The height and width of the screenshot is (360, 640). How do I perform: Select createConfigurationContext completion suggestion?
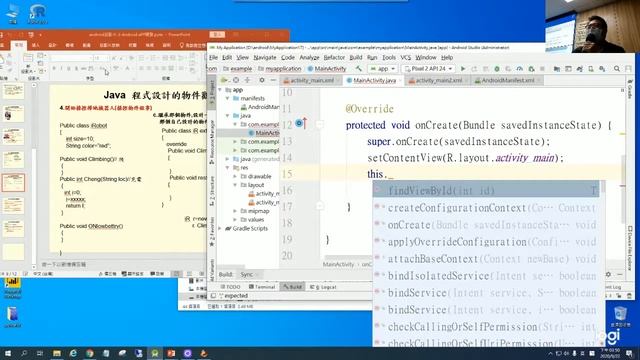(x=486, y=208)
